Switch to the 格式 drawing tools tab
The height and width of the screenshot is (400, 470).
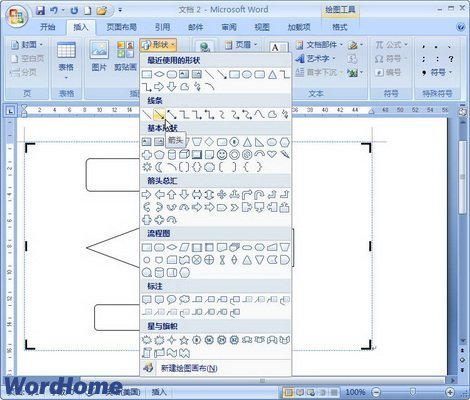click(x=340, y=27)
